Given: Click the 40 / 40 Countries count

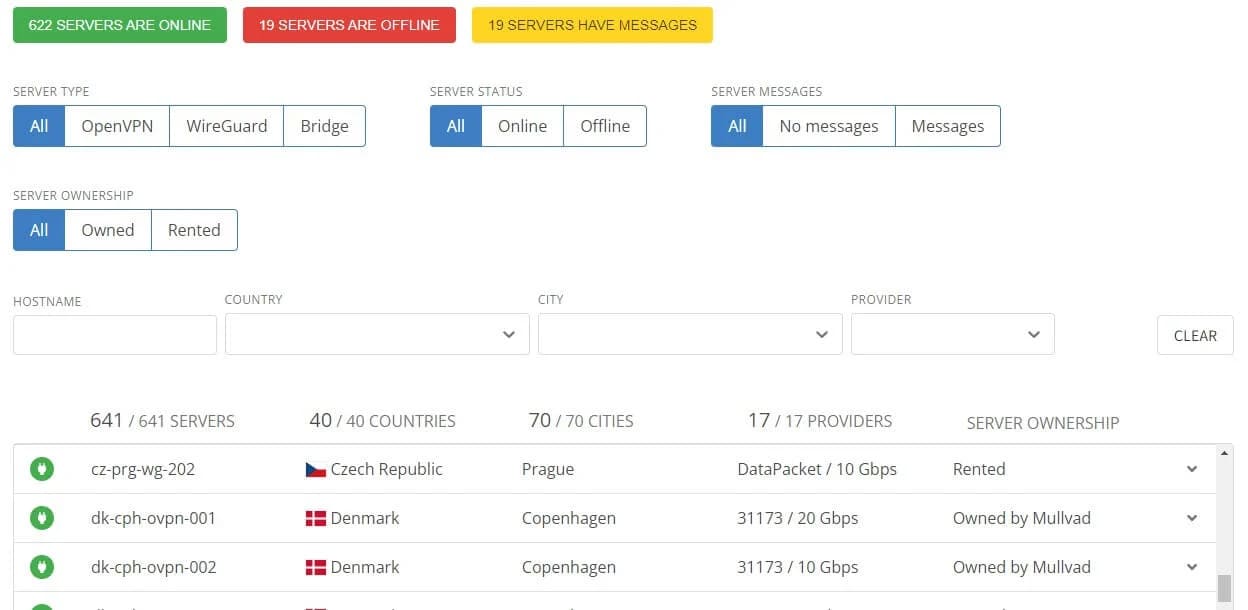Looking at the screenshot, I should pyautogui.click(x=382, y=421).
